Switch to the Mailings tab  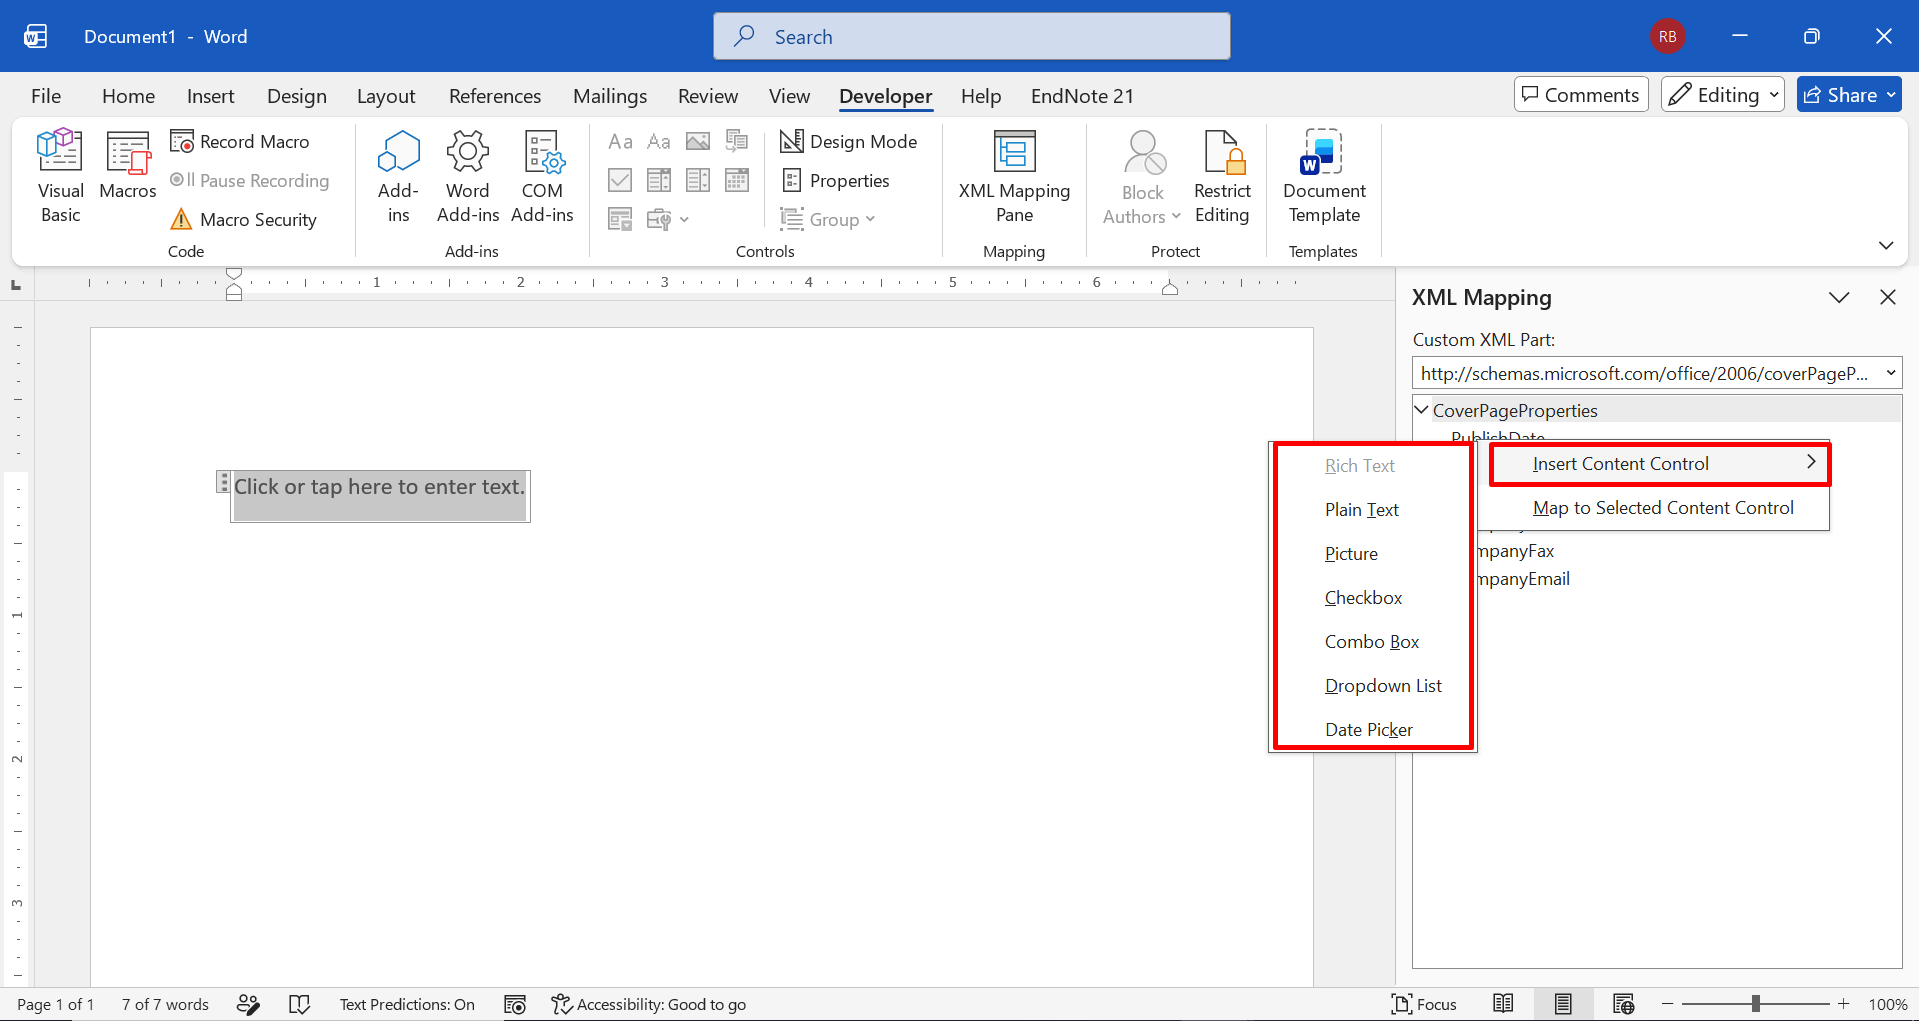coord(610,96)
